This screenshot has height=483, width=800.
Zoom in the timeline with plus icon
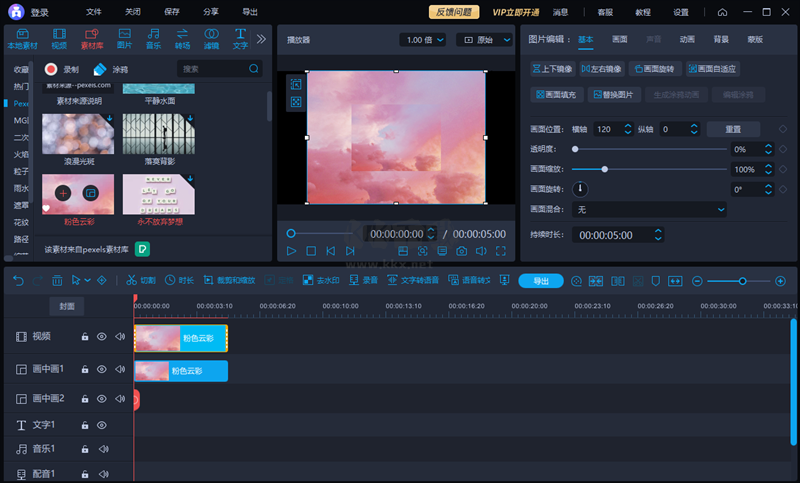781,281
